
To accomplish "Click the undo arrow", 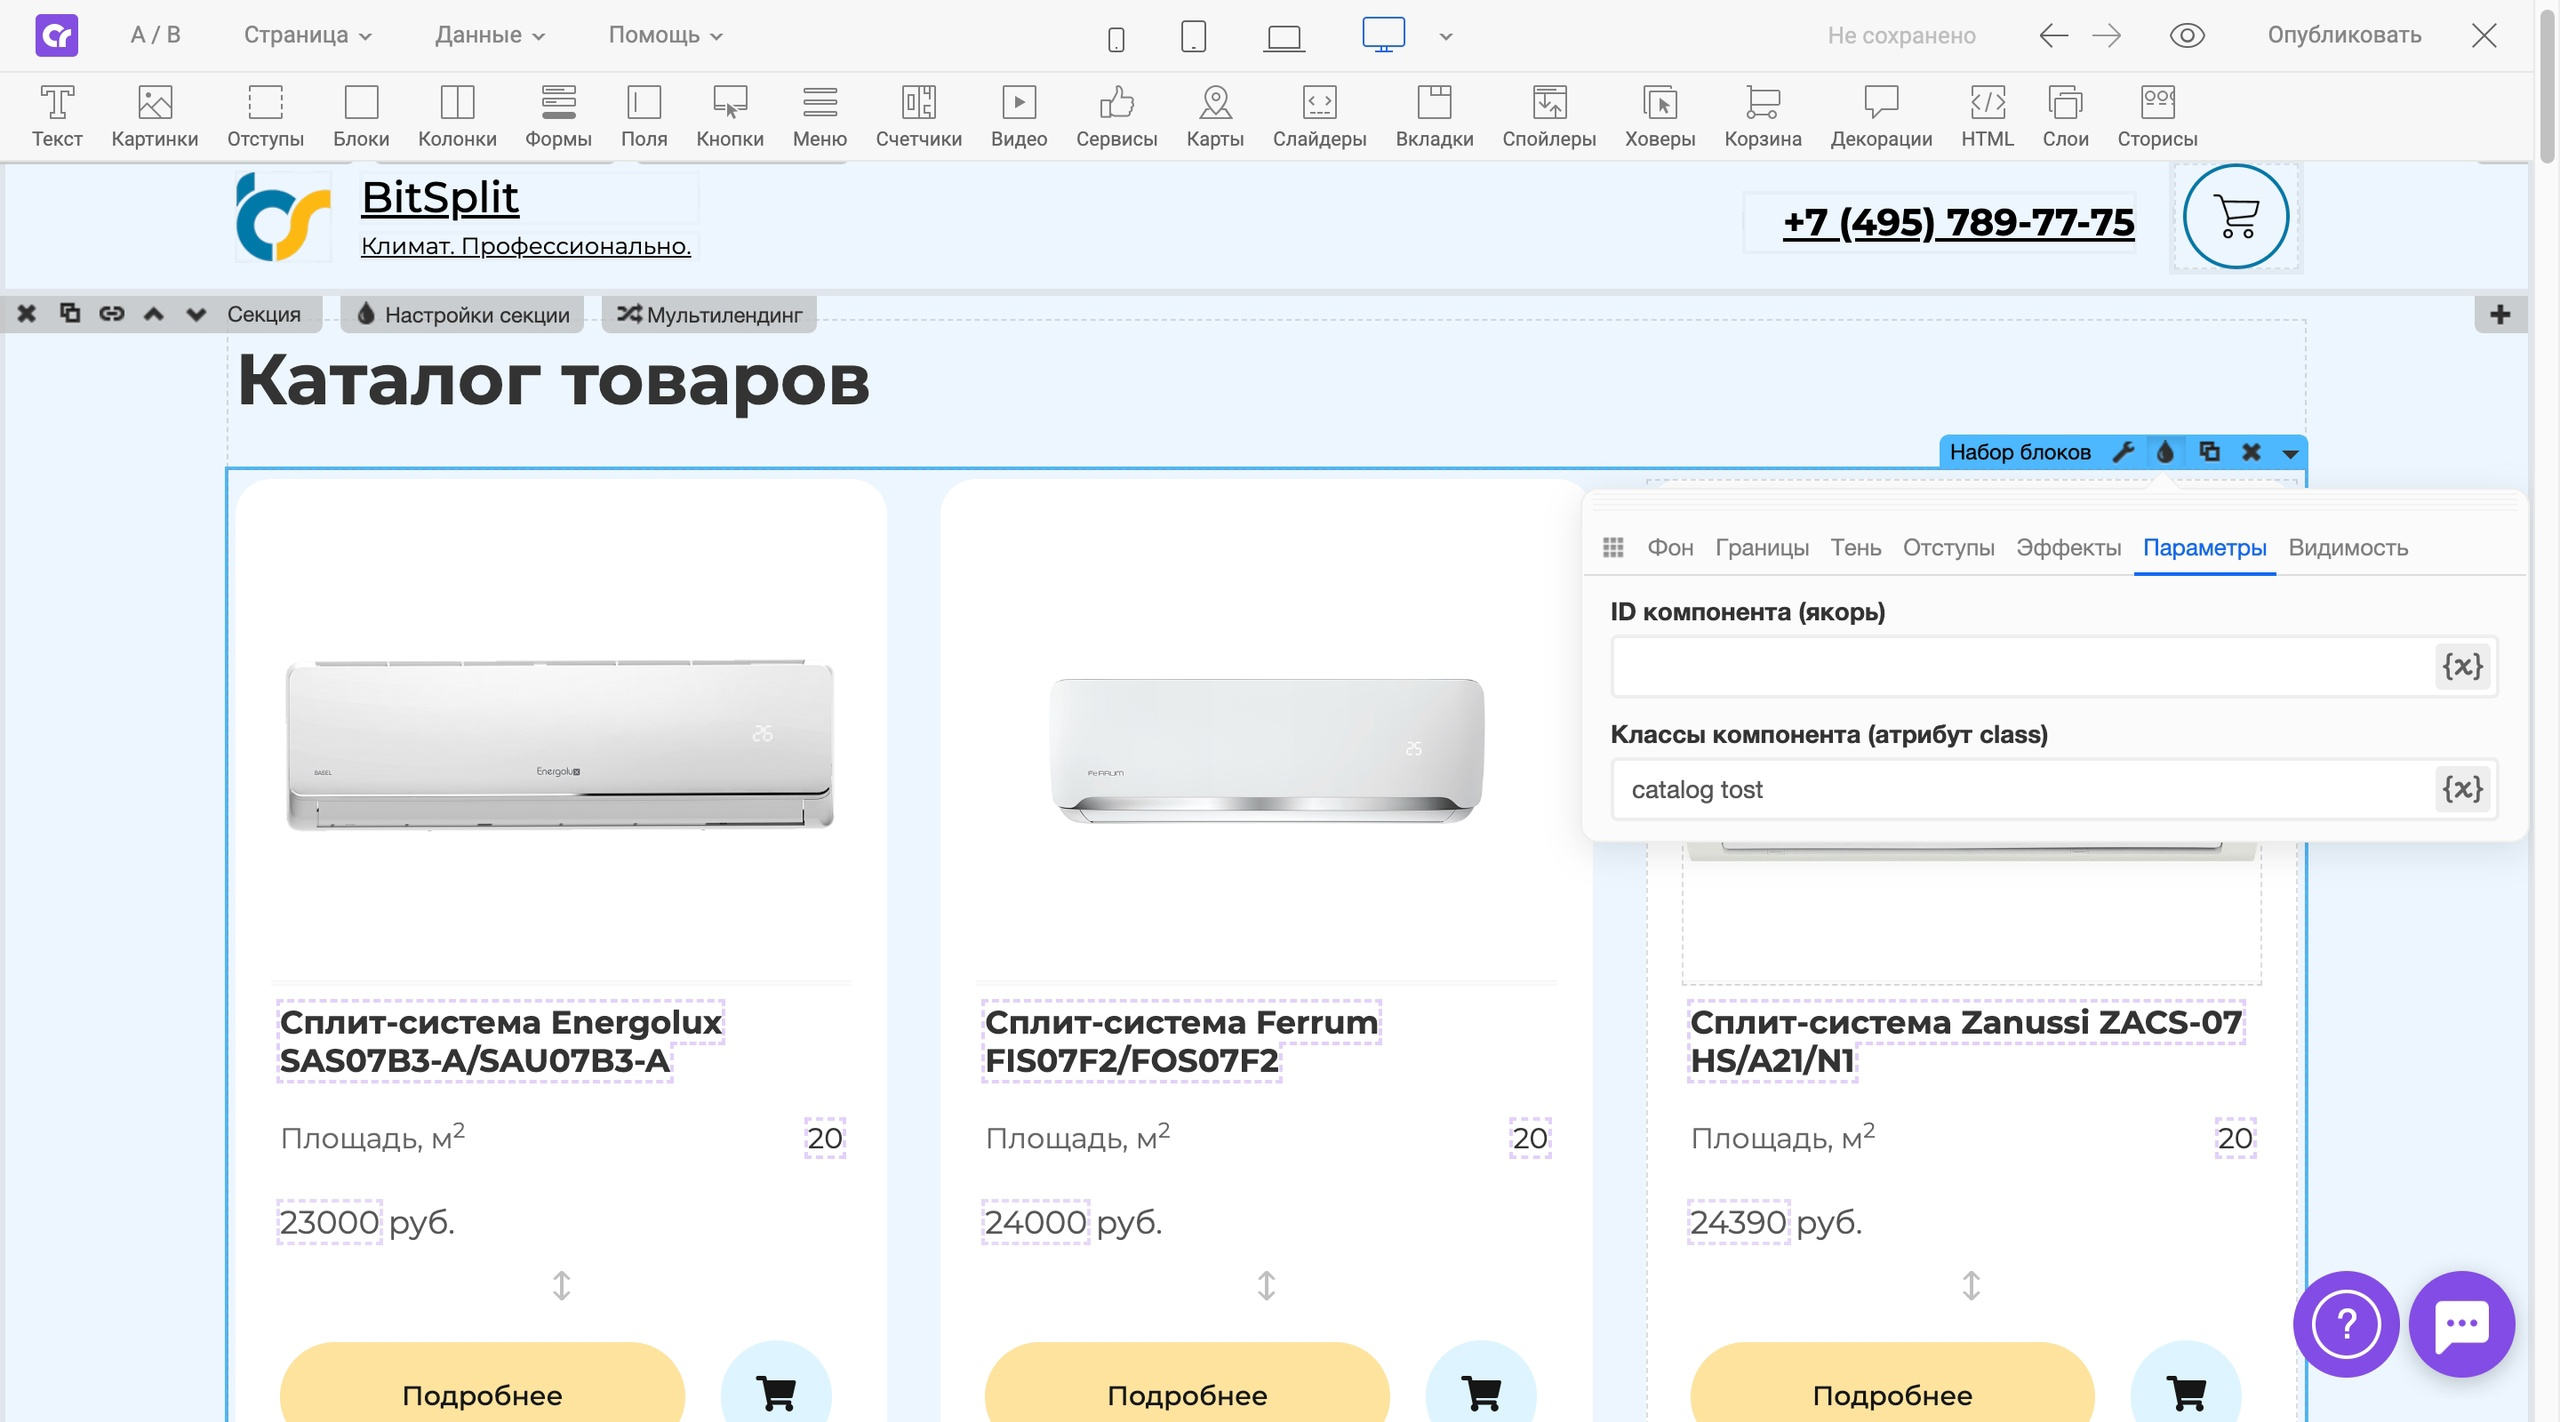I will [x=2053, y=36].
